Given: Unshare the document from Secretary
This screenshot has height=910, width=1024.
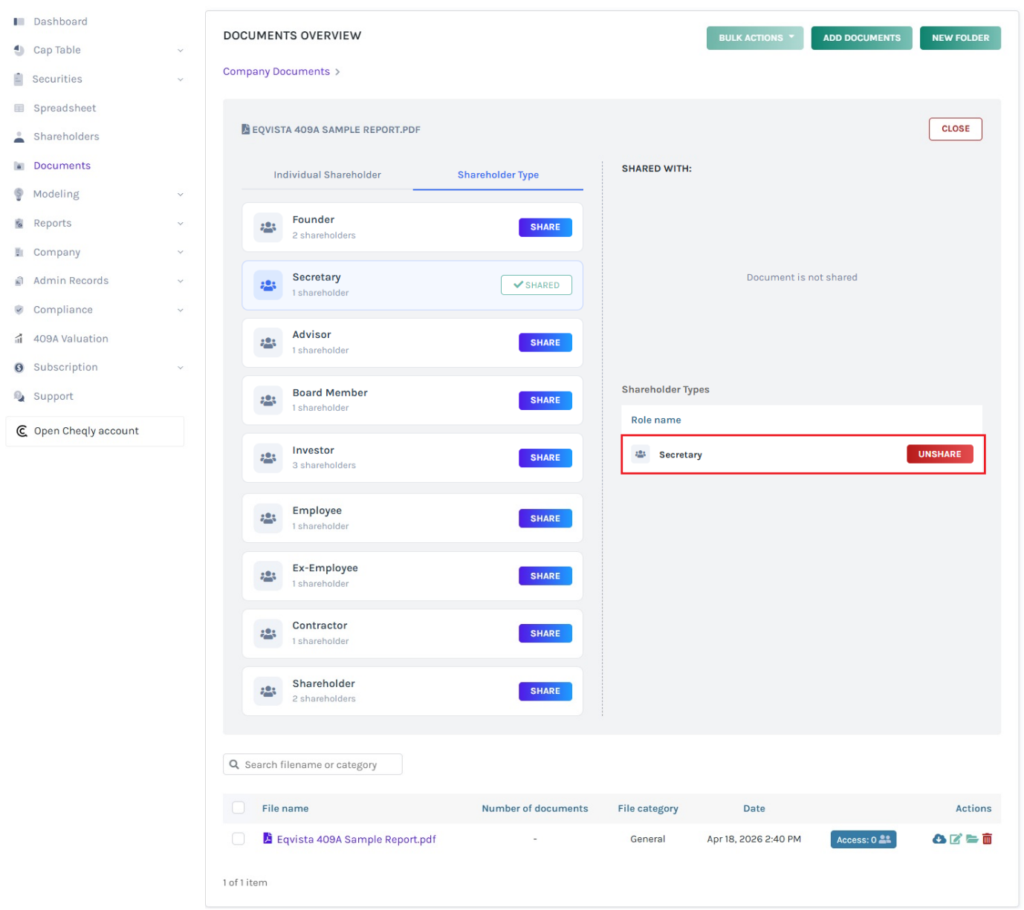Looking at the screenshot, I should click(x=939, y=454).
